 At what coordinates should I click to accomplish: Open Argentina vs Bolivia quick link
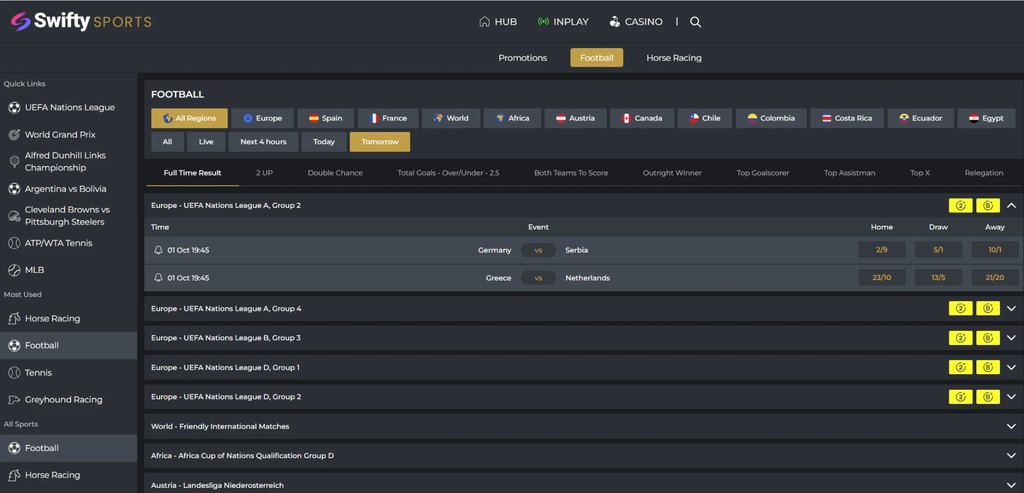pos(69,189)
